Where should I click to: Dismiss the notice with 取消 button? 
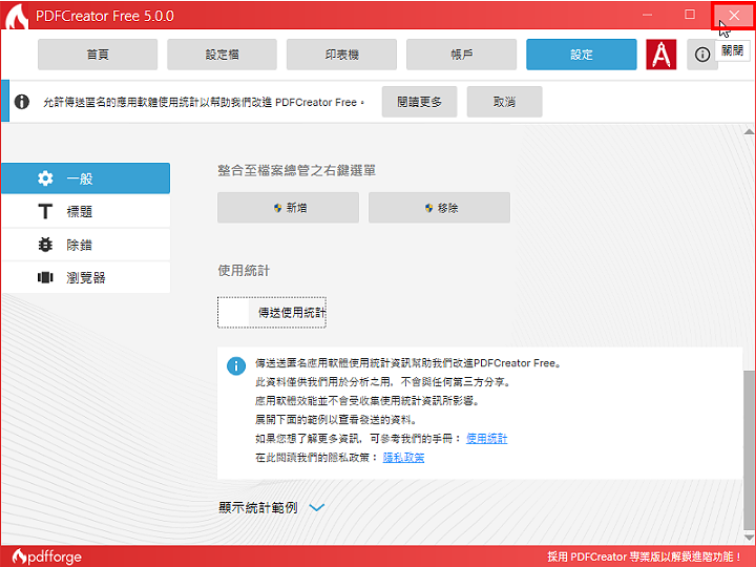[x=504, y=102]
